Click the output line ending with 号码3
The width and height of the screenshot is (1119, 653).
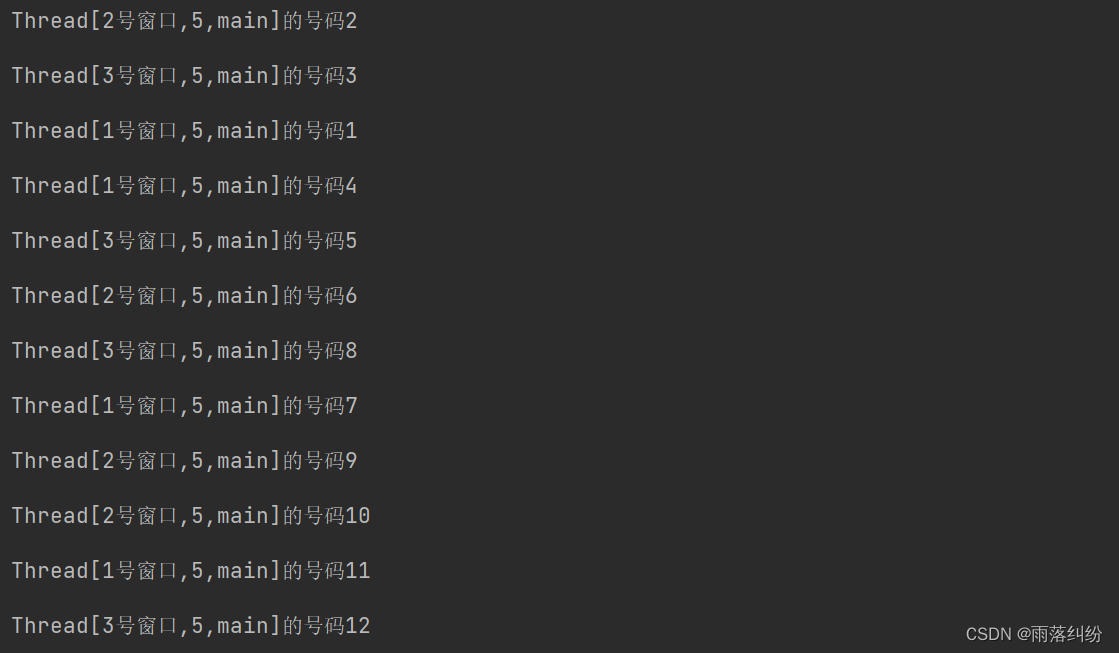click(x=184, y=76)
